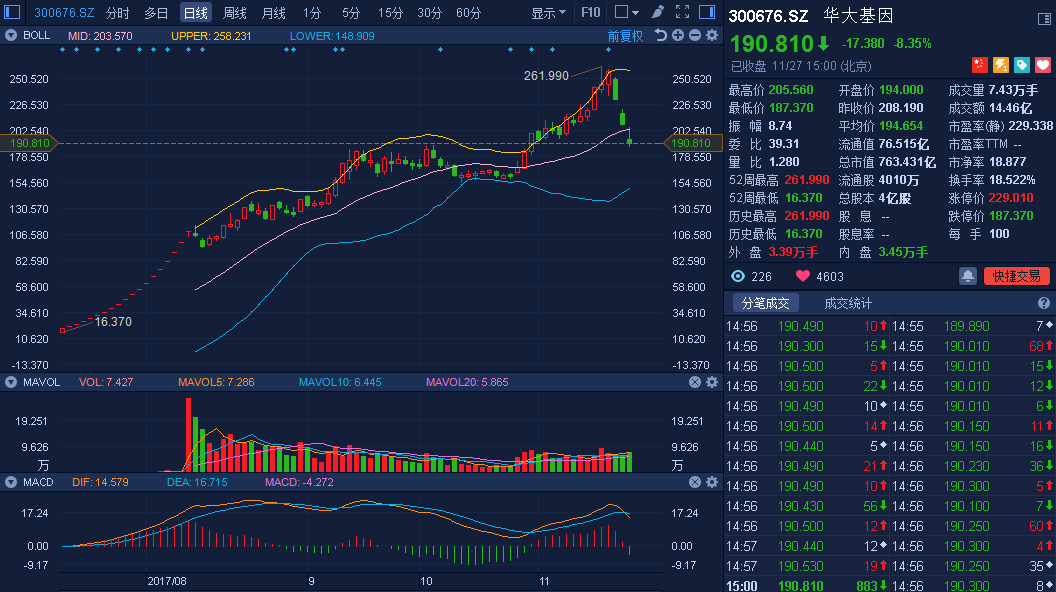The image size is (1056, 592).
Task: Select the 15分 period
Action: pos(390,13)
